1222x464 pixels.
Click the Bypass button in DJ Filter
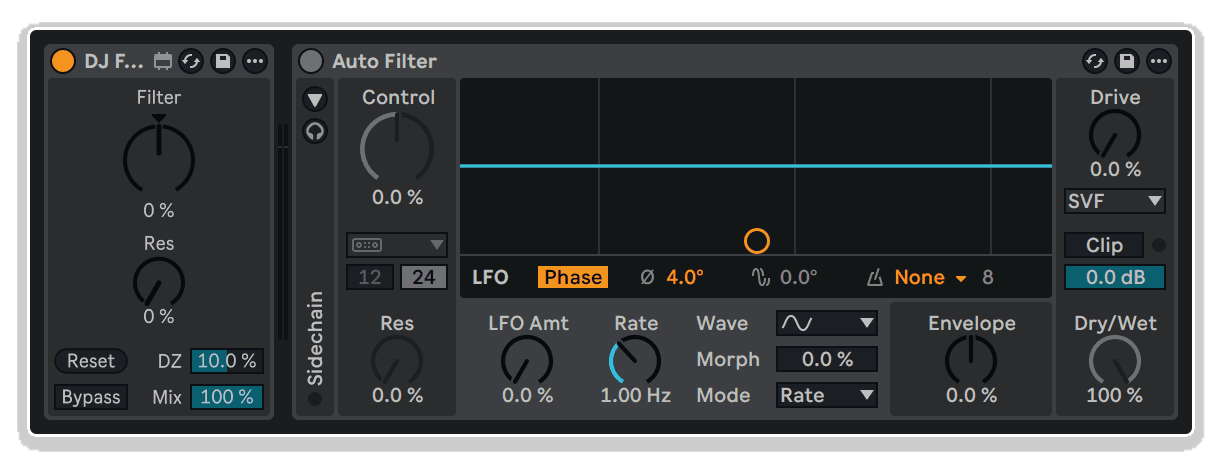pos(91,397)
